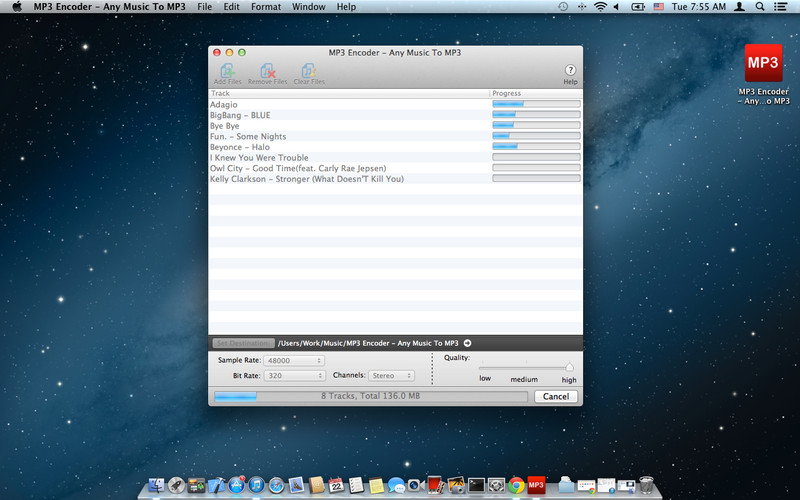Viewport: 800px width, 500px height.
Task: Open the Bit Rate dropdown showing 320
Action: pos(294,376)
